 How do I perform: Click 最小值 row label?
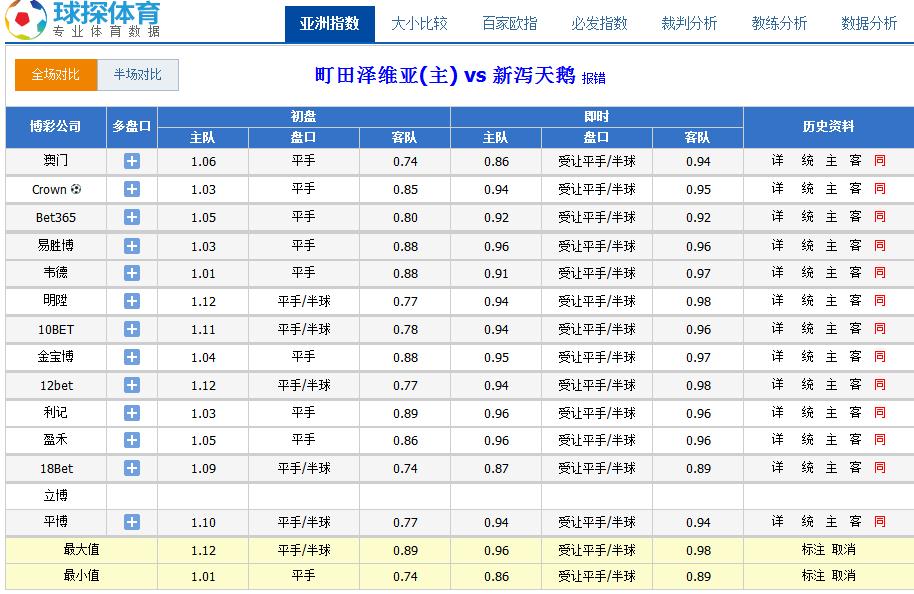pyautogui.click(x=82, y=576)
